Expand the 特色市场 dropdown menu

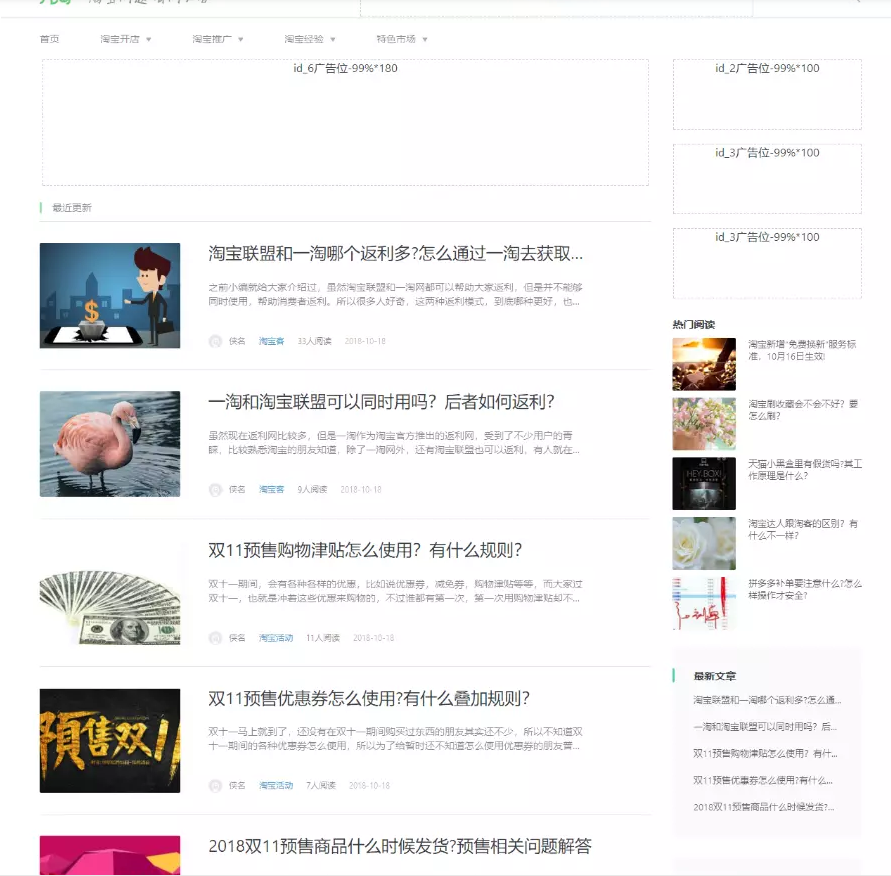[402, 39]
